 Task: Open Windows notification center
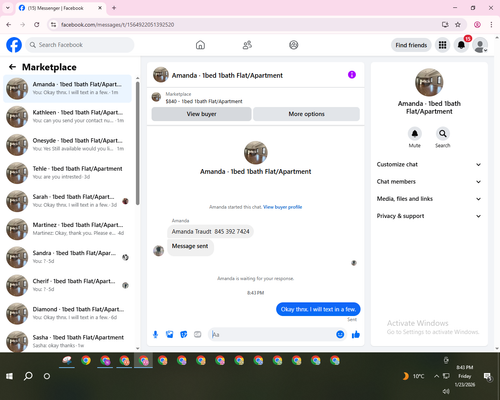coord(488,377)
